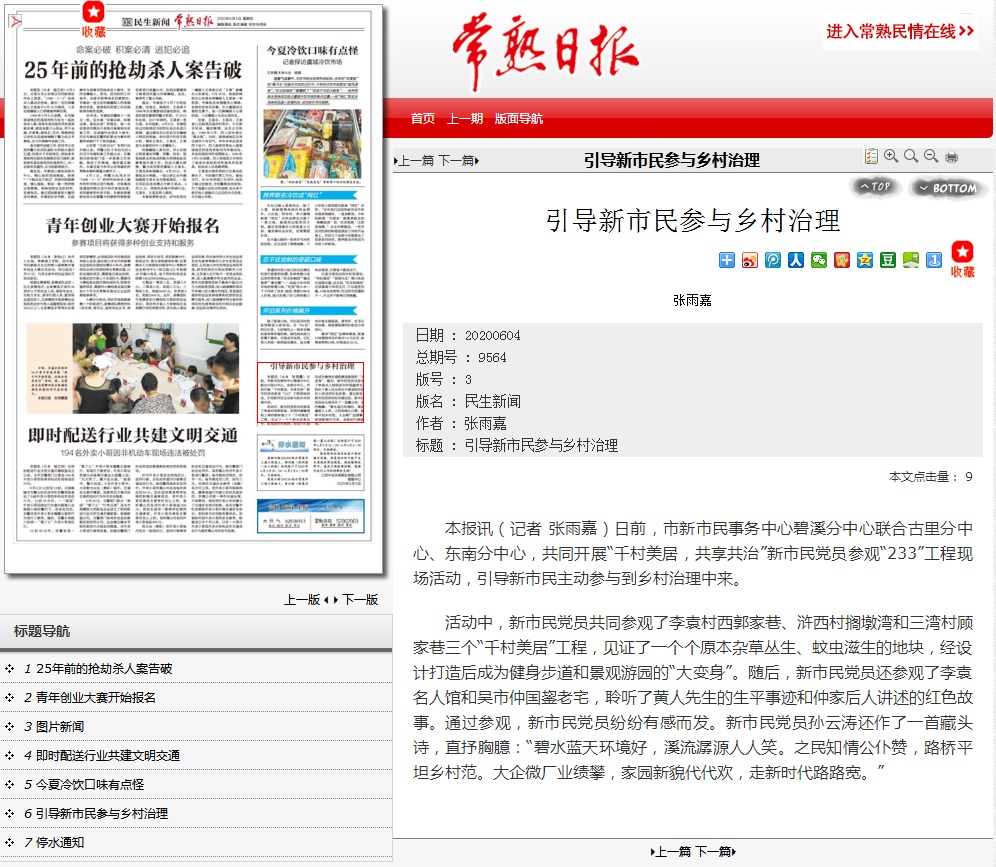Click the 本文点击量 counter
Screen dimensions: 996x867
point(931,476)
